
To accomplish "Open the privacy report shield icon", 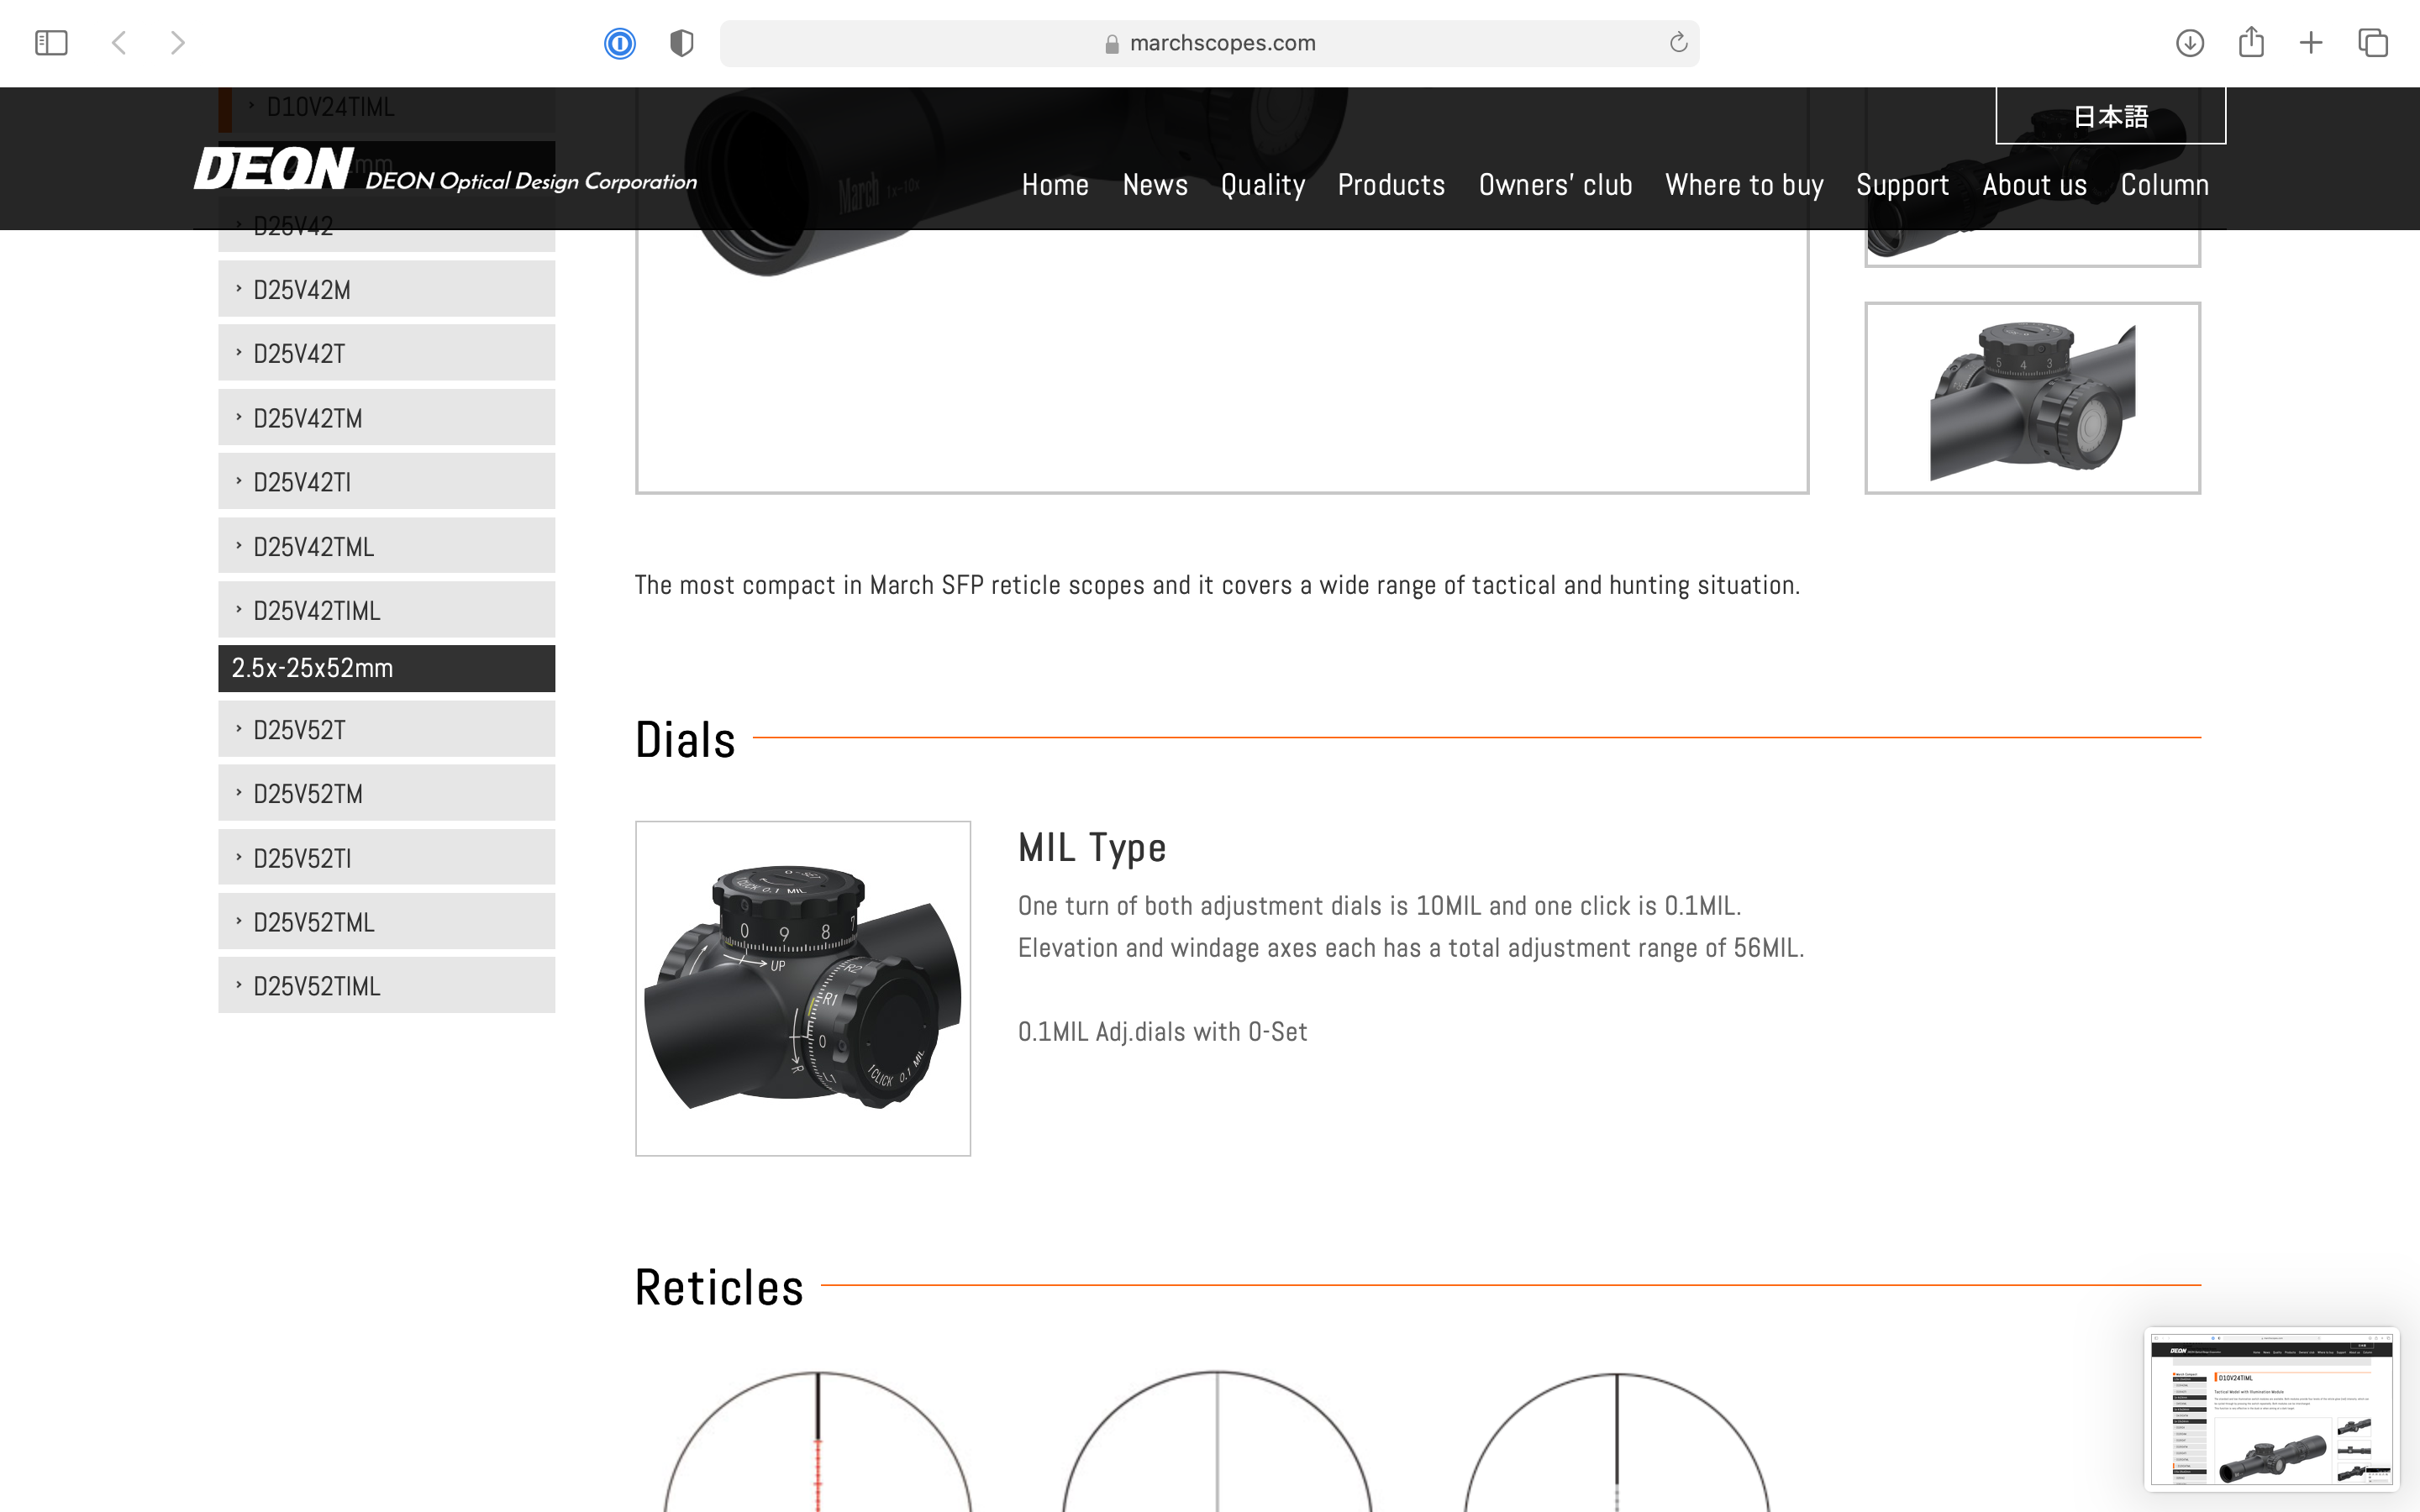I will [x=682, y=43].
